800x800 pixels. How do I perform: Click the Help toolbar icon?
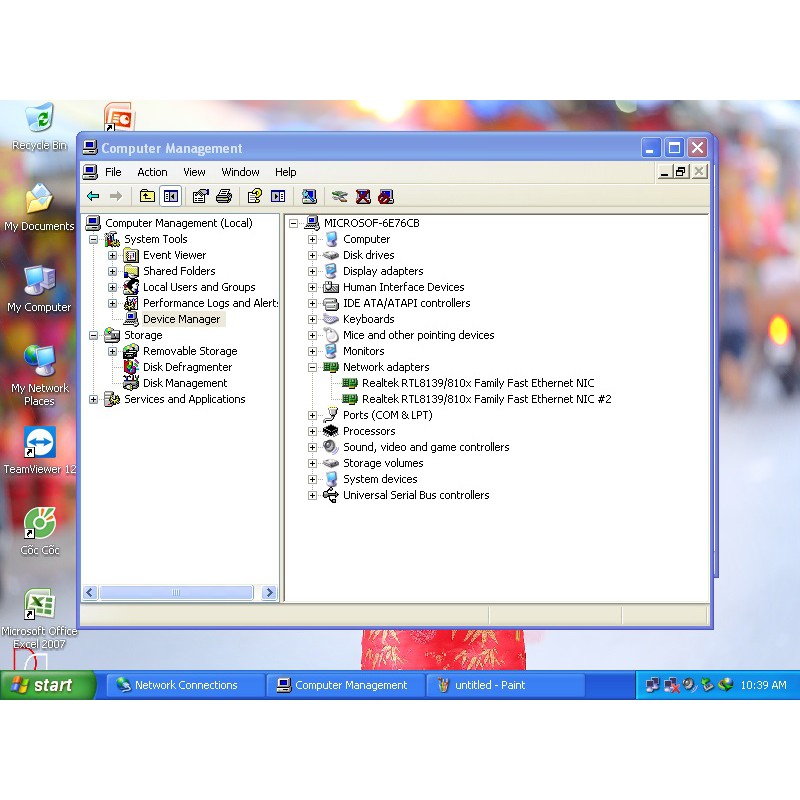254,196
